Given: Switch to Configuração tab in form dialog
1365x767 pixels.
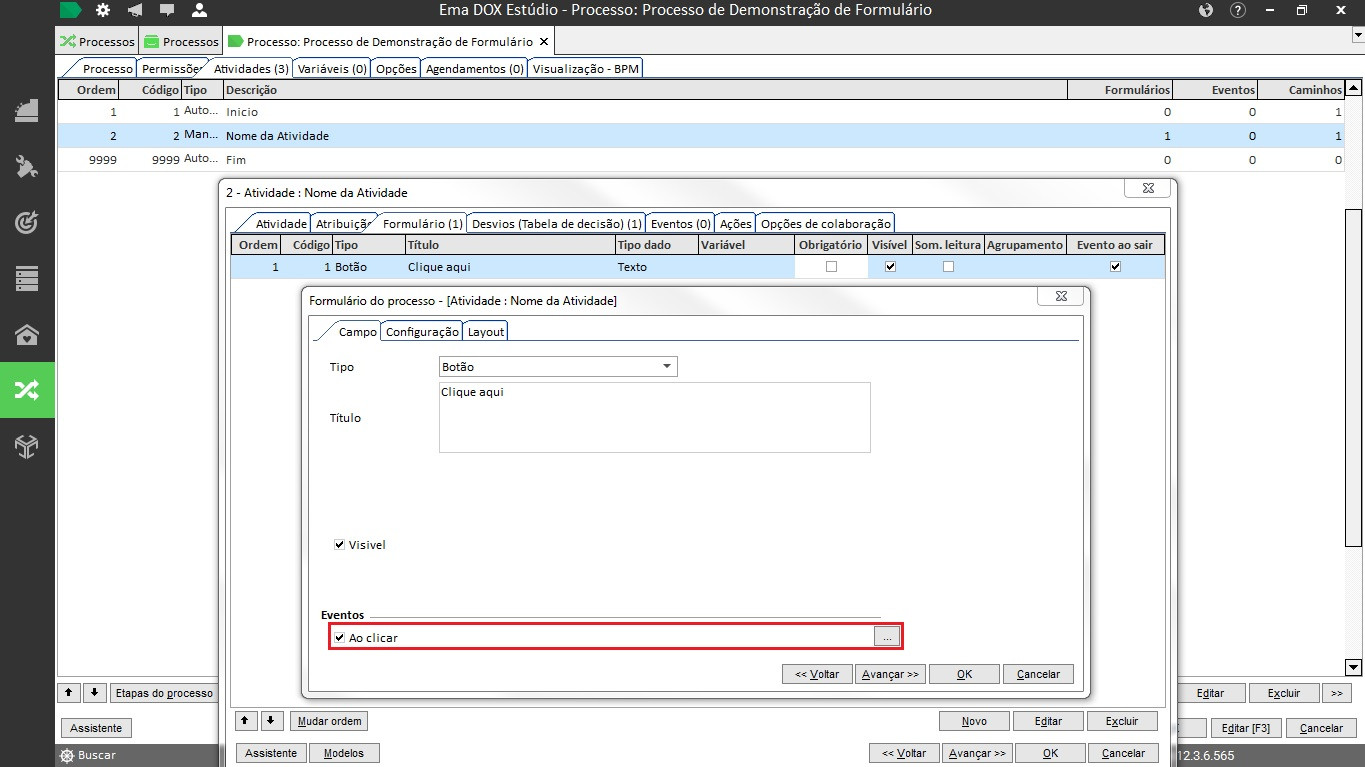Looking at the screenshot, I should tap(422, 332).
